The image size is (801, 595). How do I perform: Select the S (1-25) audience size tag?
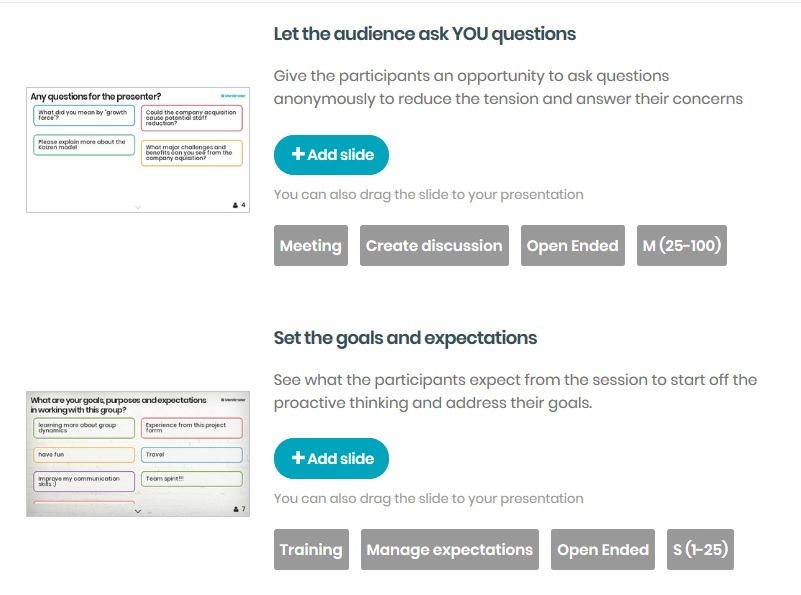click(x=700, y=550)
